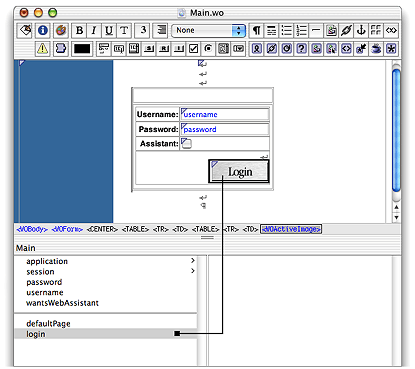
Task: Click the insert table grid icon
Action: [x=376, y=30]
